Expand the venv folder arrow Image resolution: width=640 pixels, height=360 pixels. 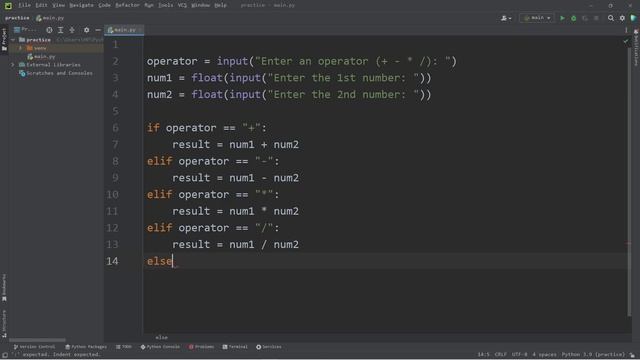point(20,48)
